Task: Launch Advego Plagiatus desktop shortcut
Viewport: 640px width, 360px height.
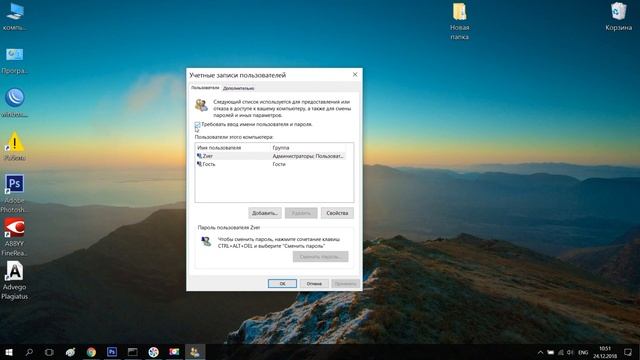Action: coord(15,281)
